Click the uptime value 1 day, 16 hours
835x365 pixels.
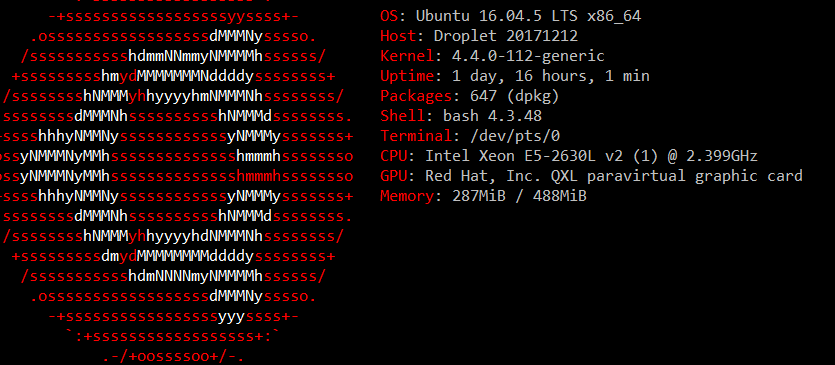(519, 77)
